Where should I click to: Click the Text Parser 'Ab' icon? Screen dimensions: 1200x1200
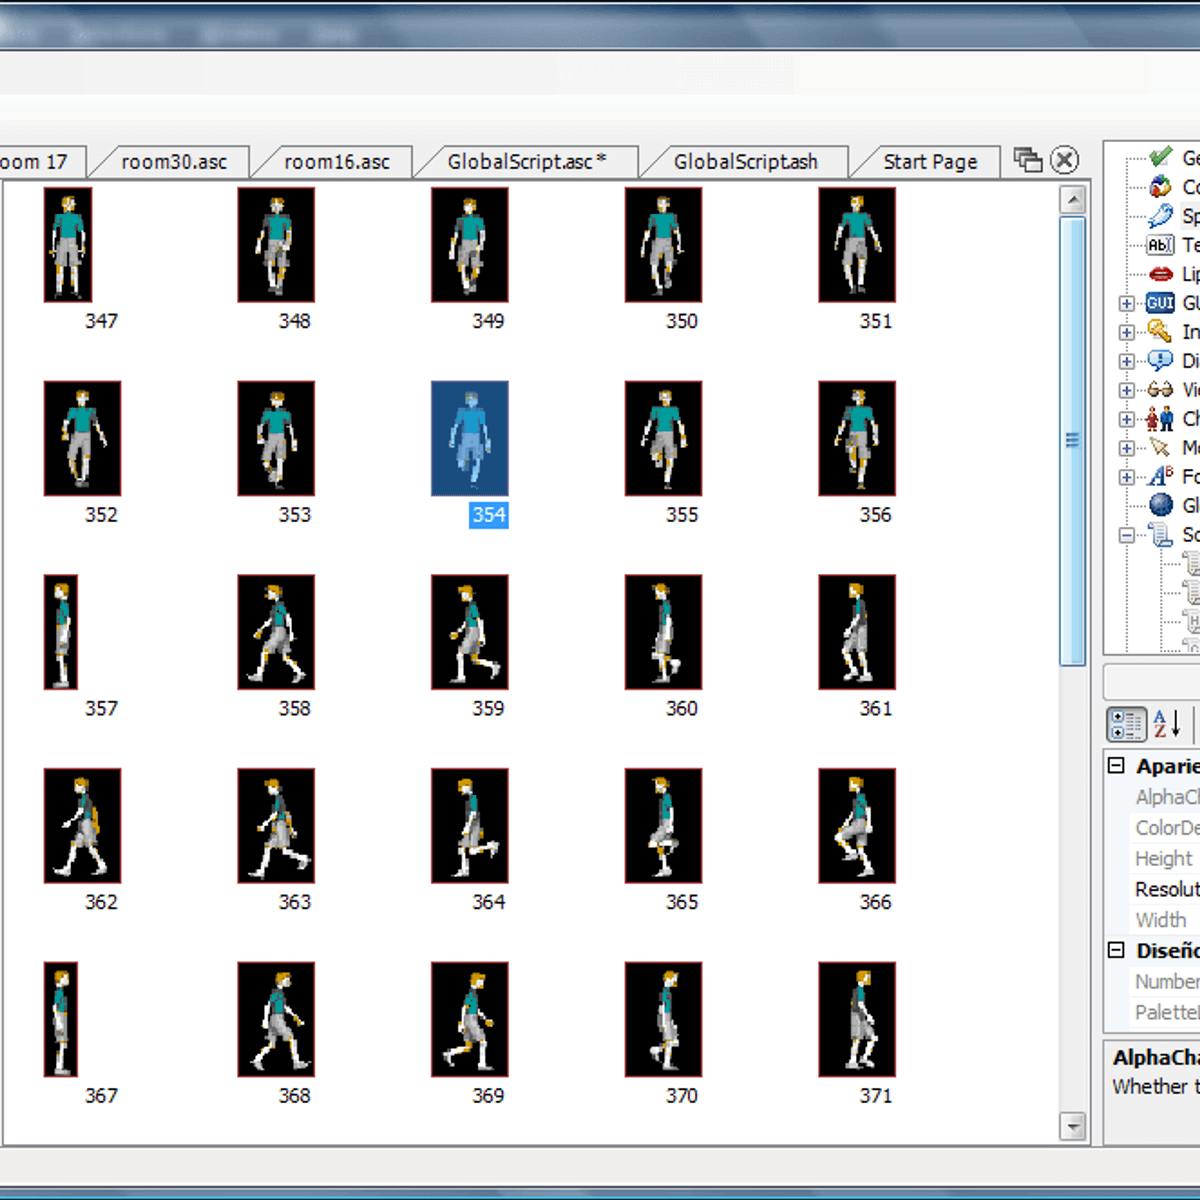(1160, 245)
